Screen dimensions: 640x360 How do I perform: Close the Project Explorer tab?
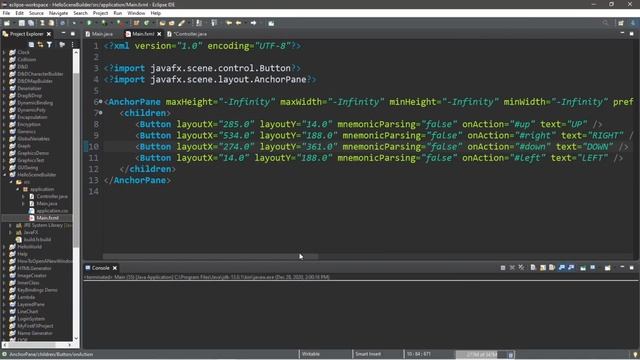[49, 34]
